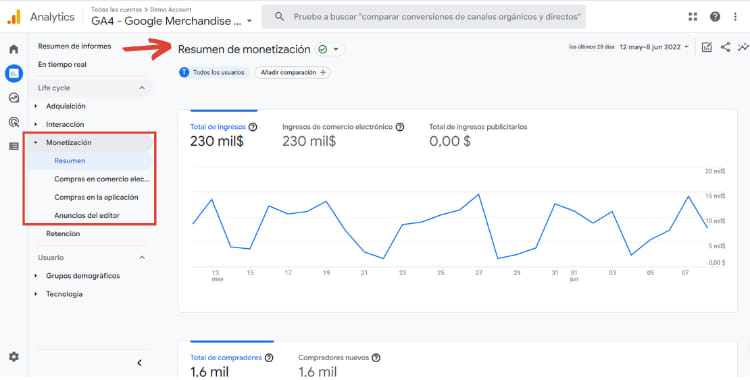
Task: Click the Google Analytics logo
Action: (14, 17)
